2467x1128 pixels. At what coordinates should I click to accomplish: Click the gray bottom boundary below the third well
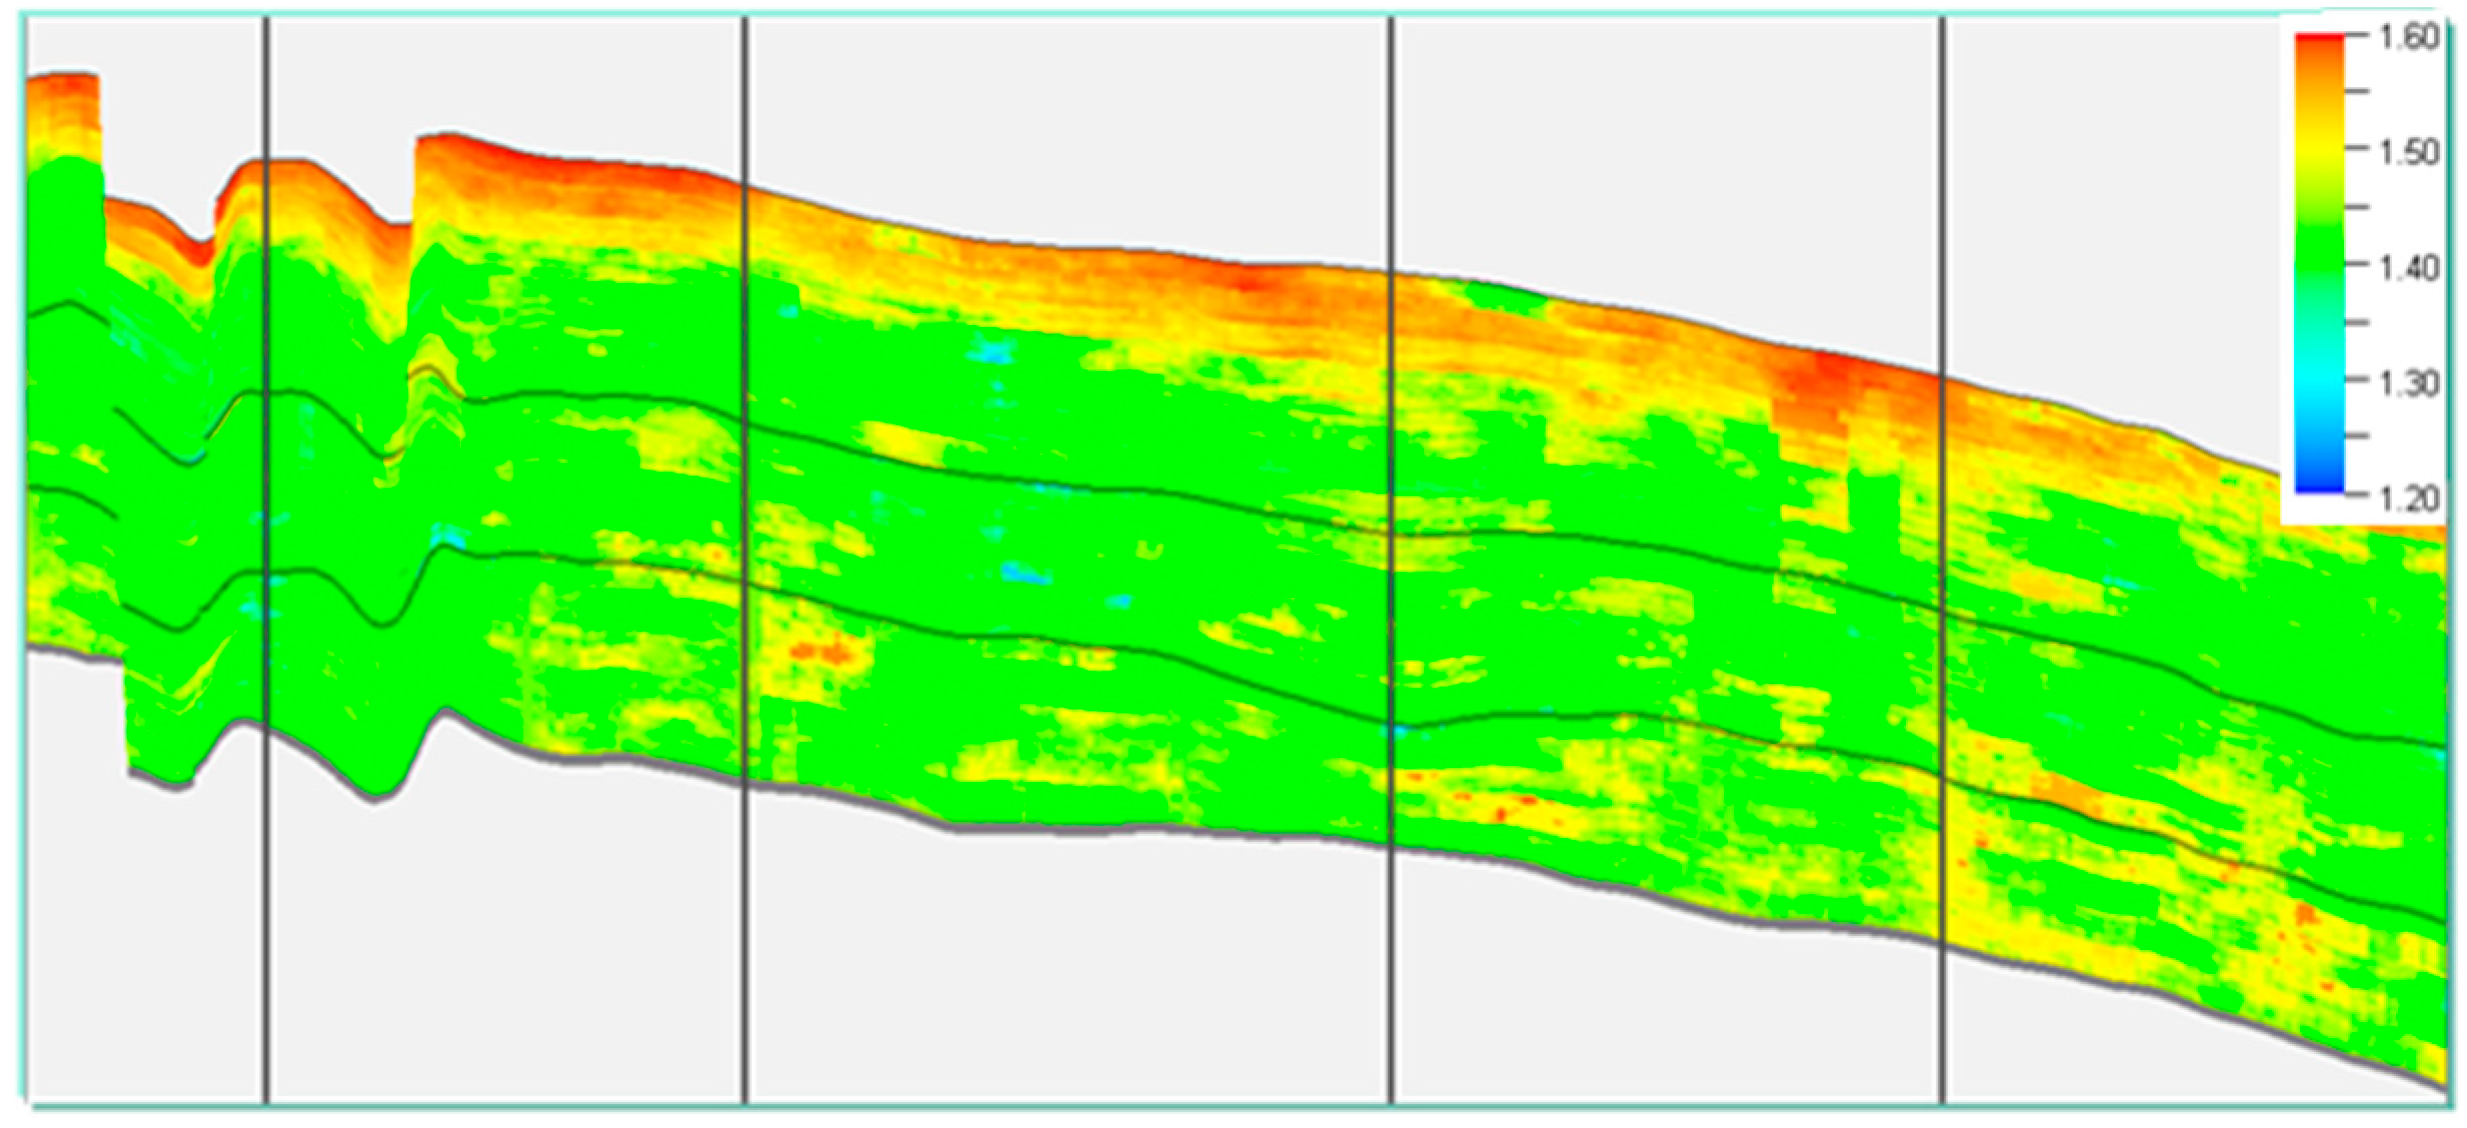(1391, 846)
